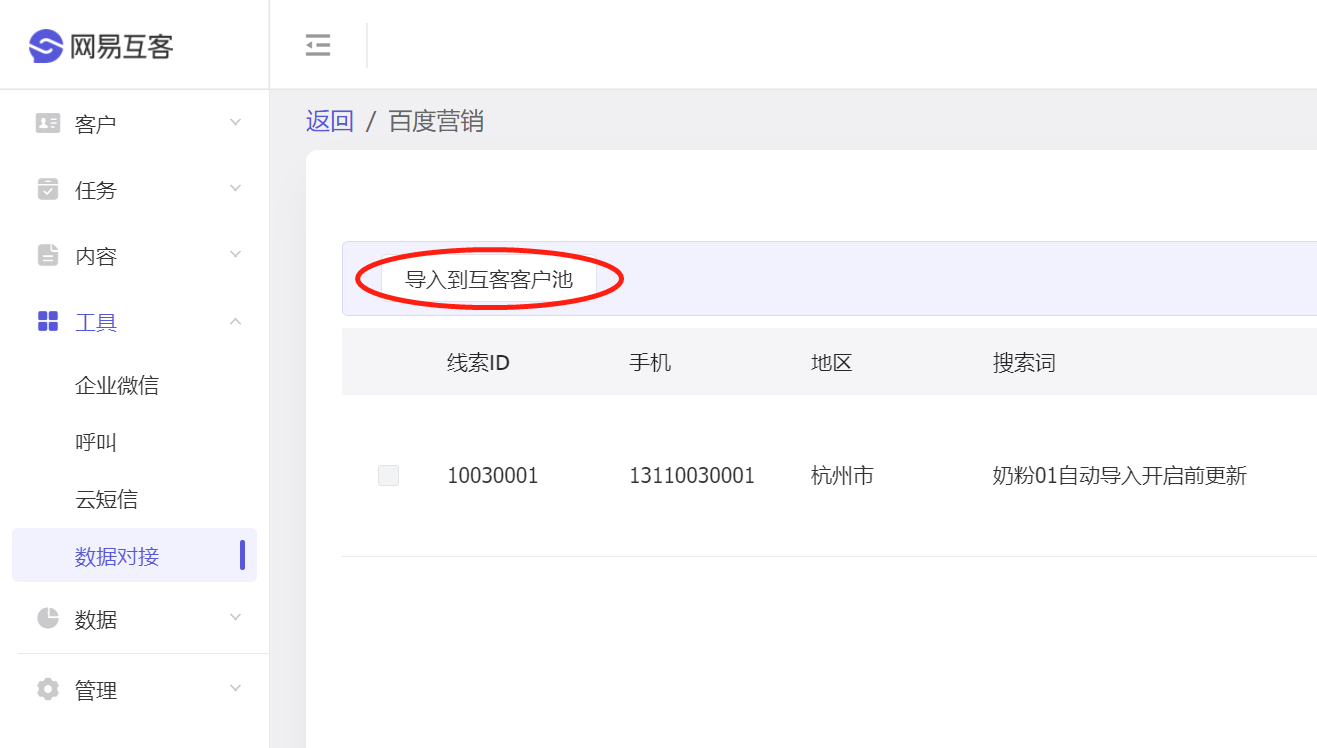Click the 线索ID column header

pyautogui.click(x=478, y=362)
